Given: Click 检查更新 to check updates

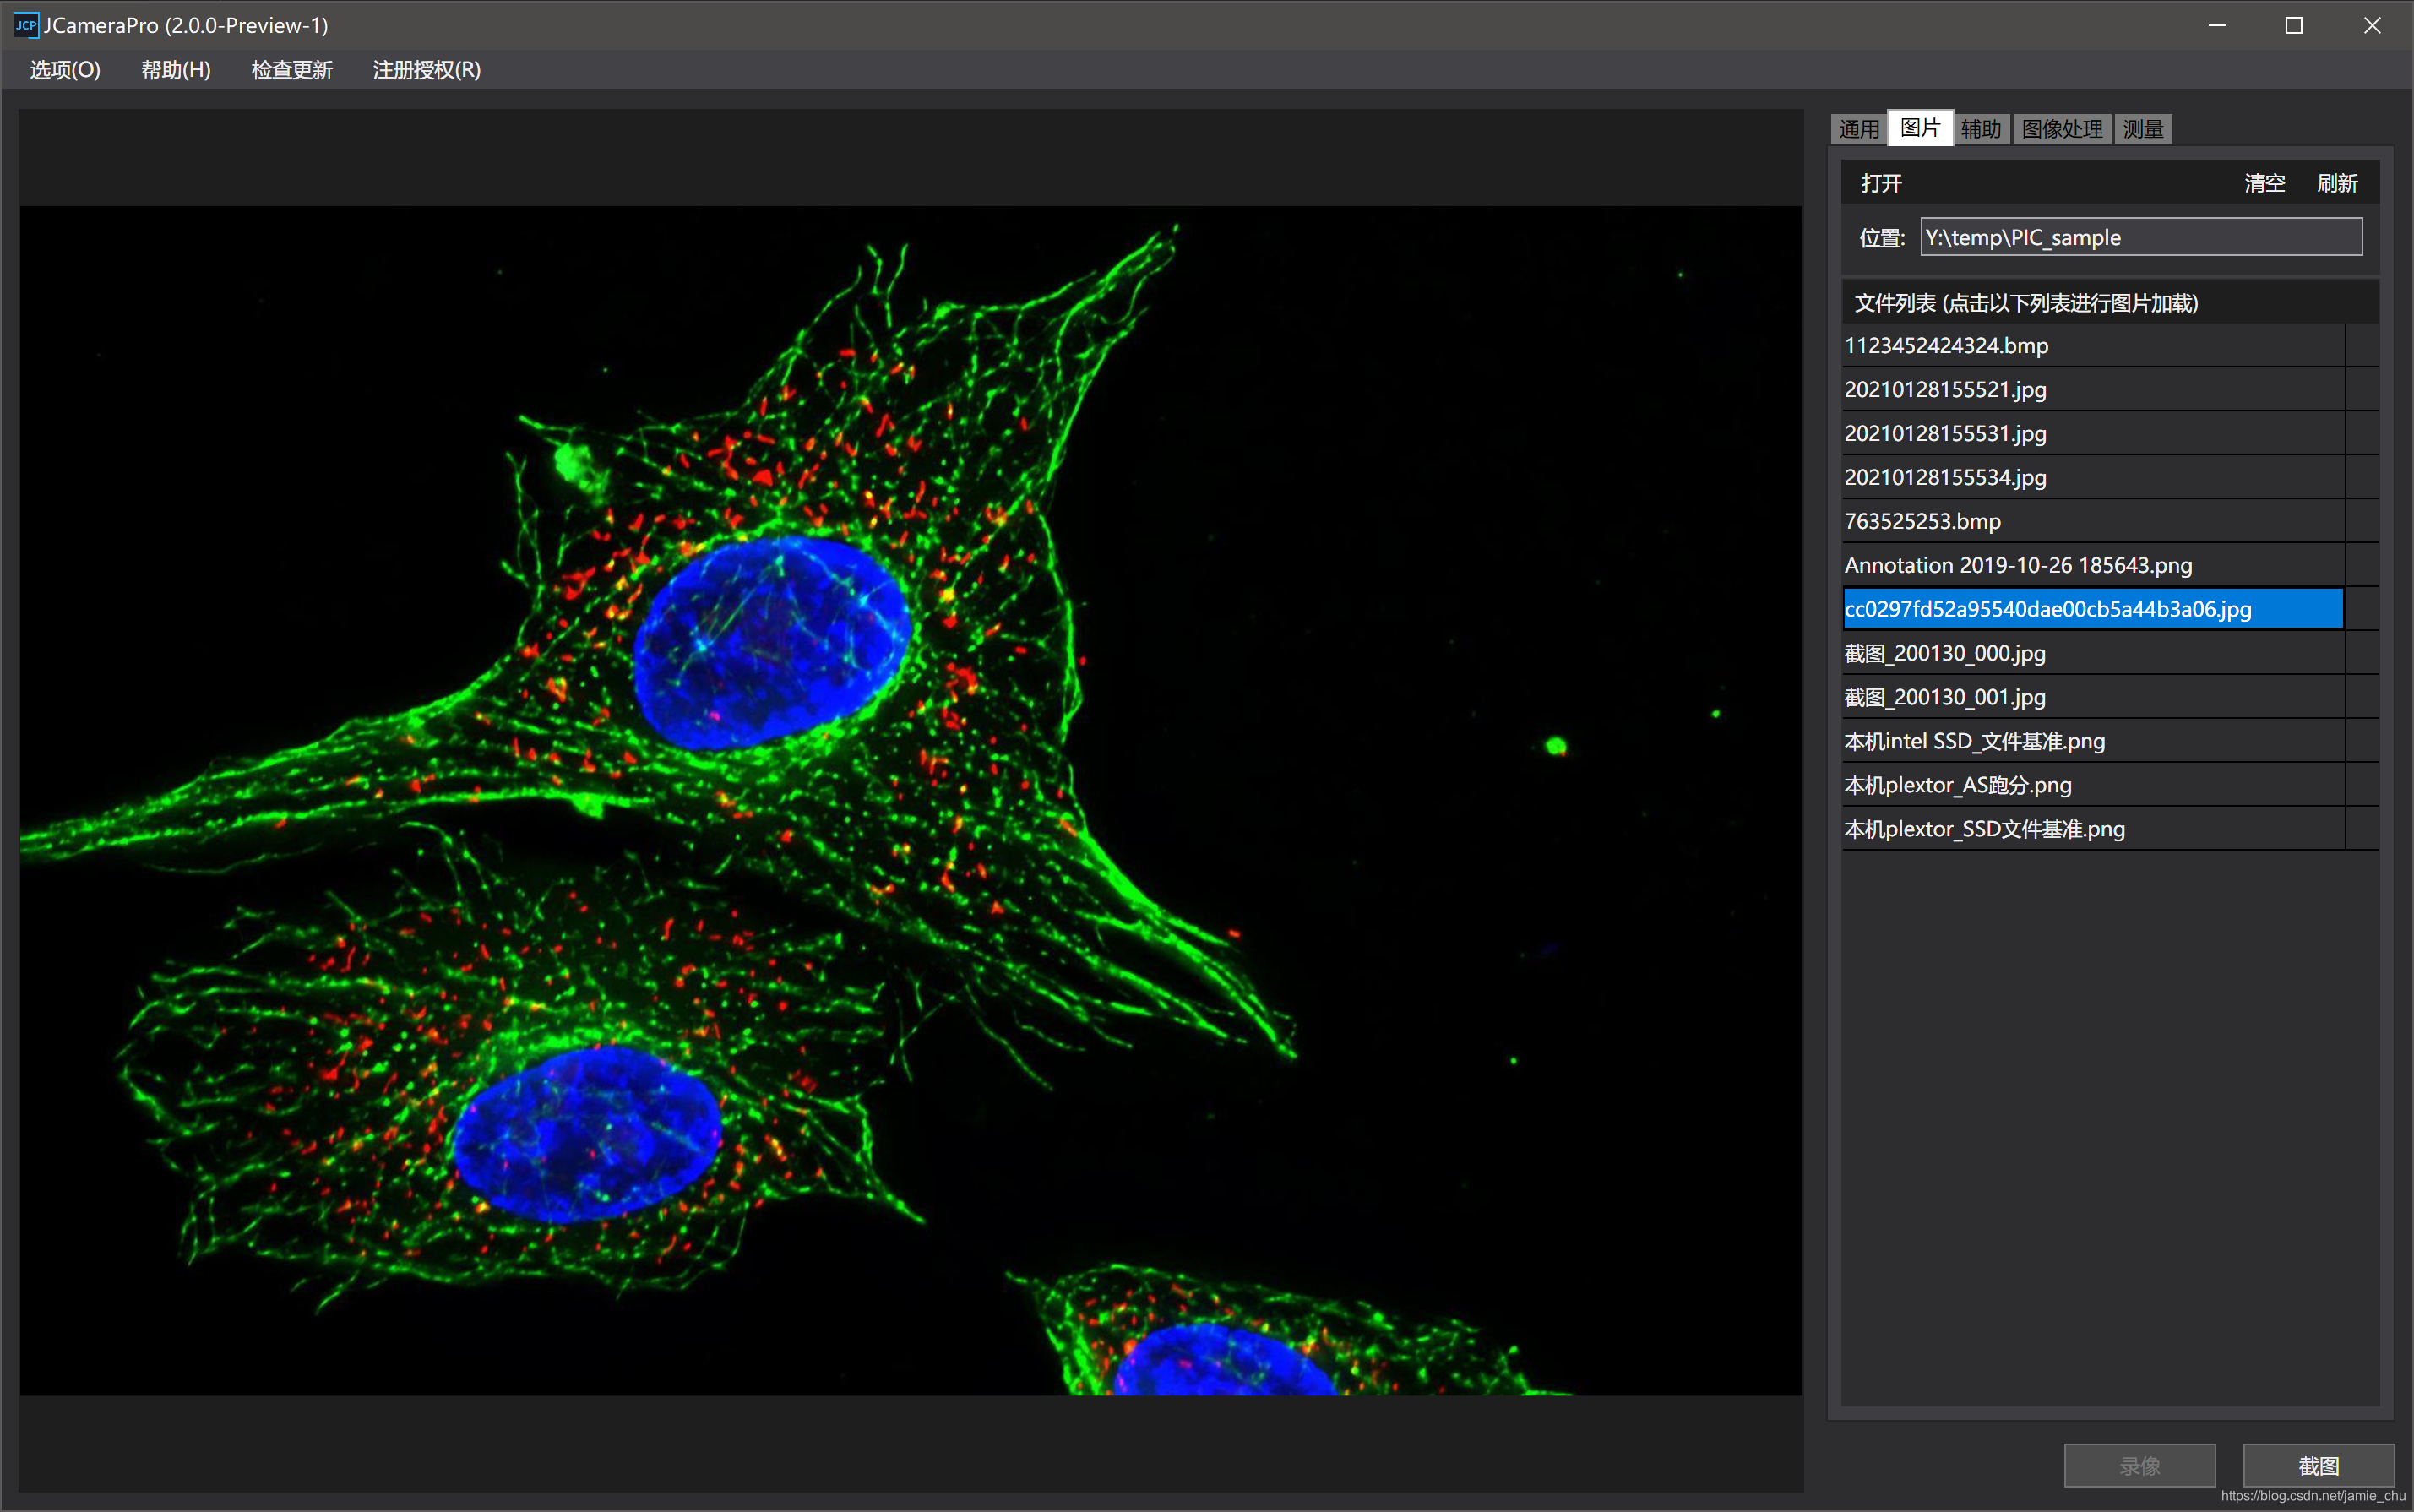Looking at the screenshot, I should point(291,70).
